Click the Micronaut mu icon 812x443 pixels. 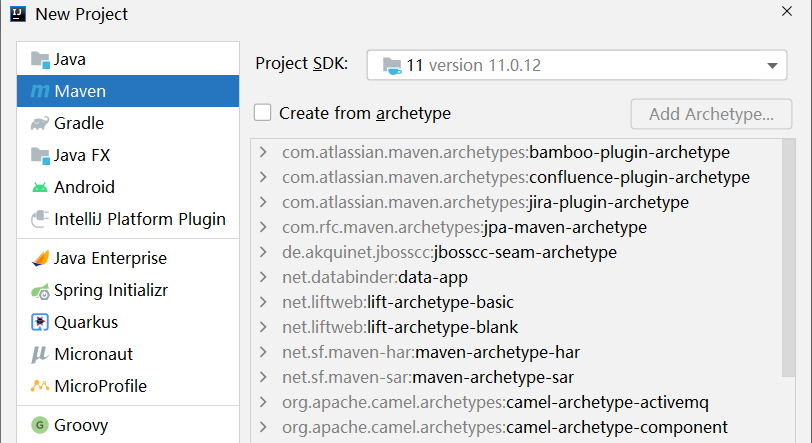point(40,354)
